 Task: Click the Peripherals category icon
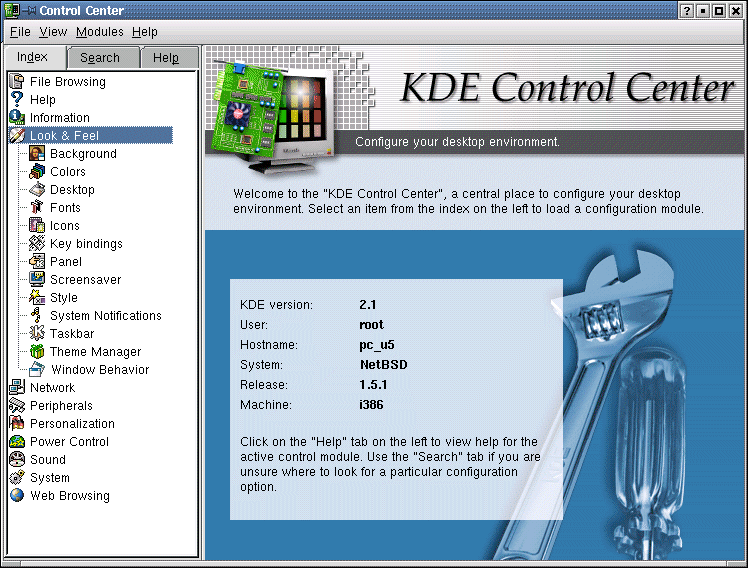(17, 405)
